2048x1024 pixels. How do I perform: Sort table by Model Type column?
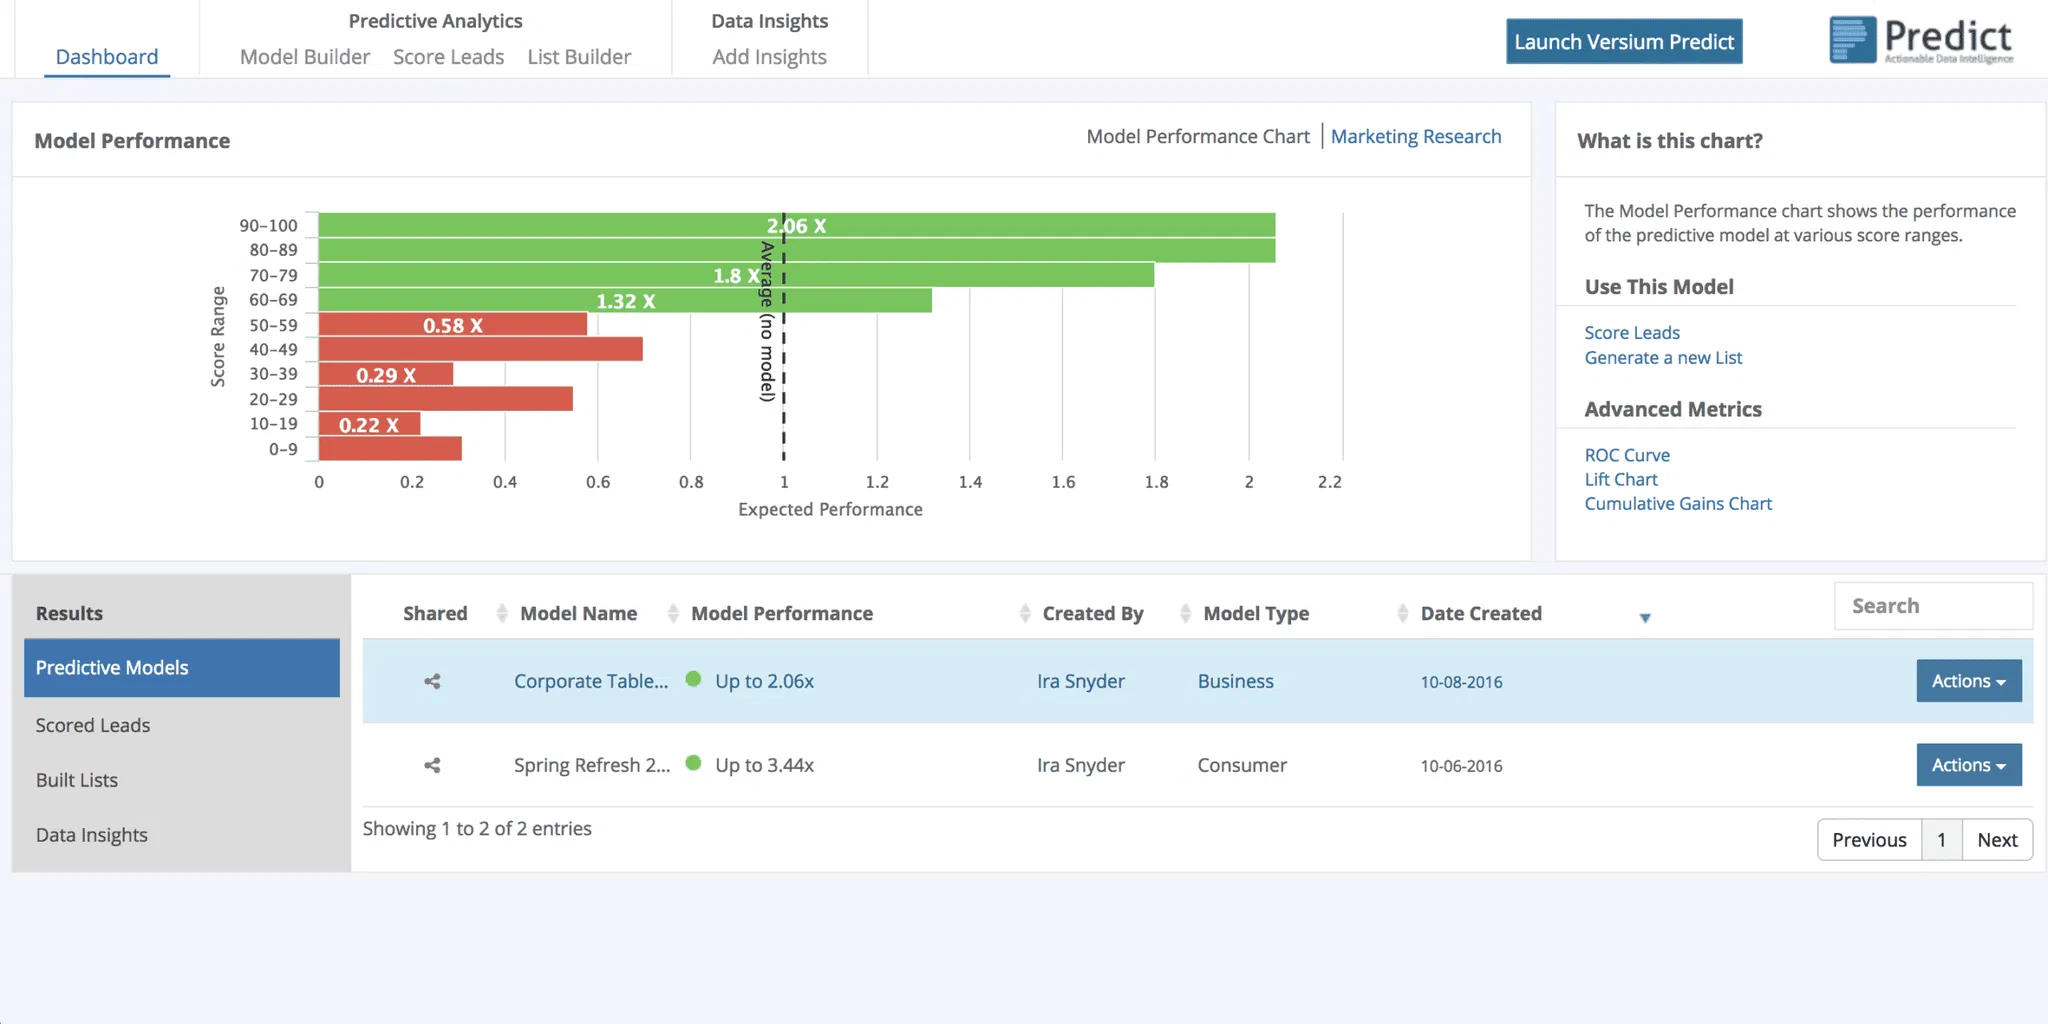[1255, 614]
